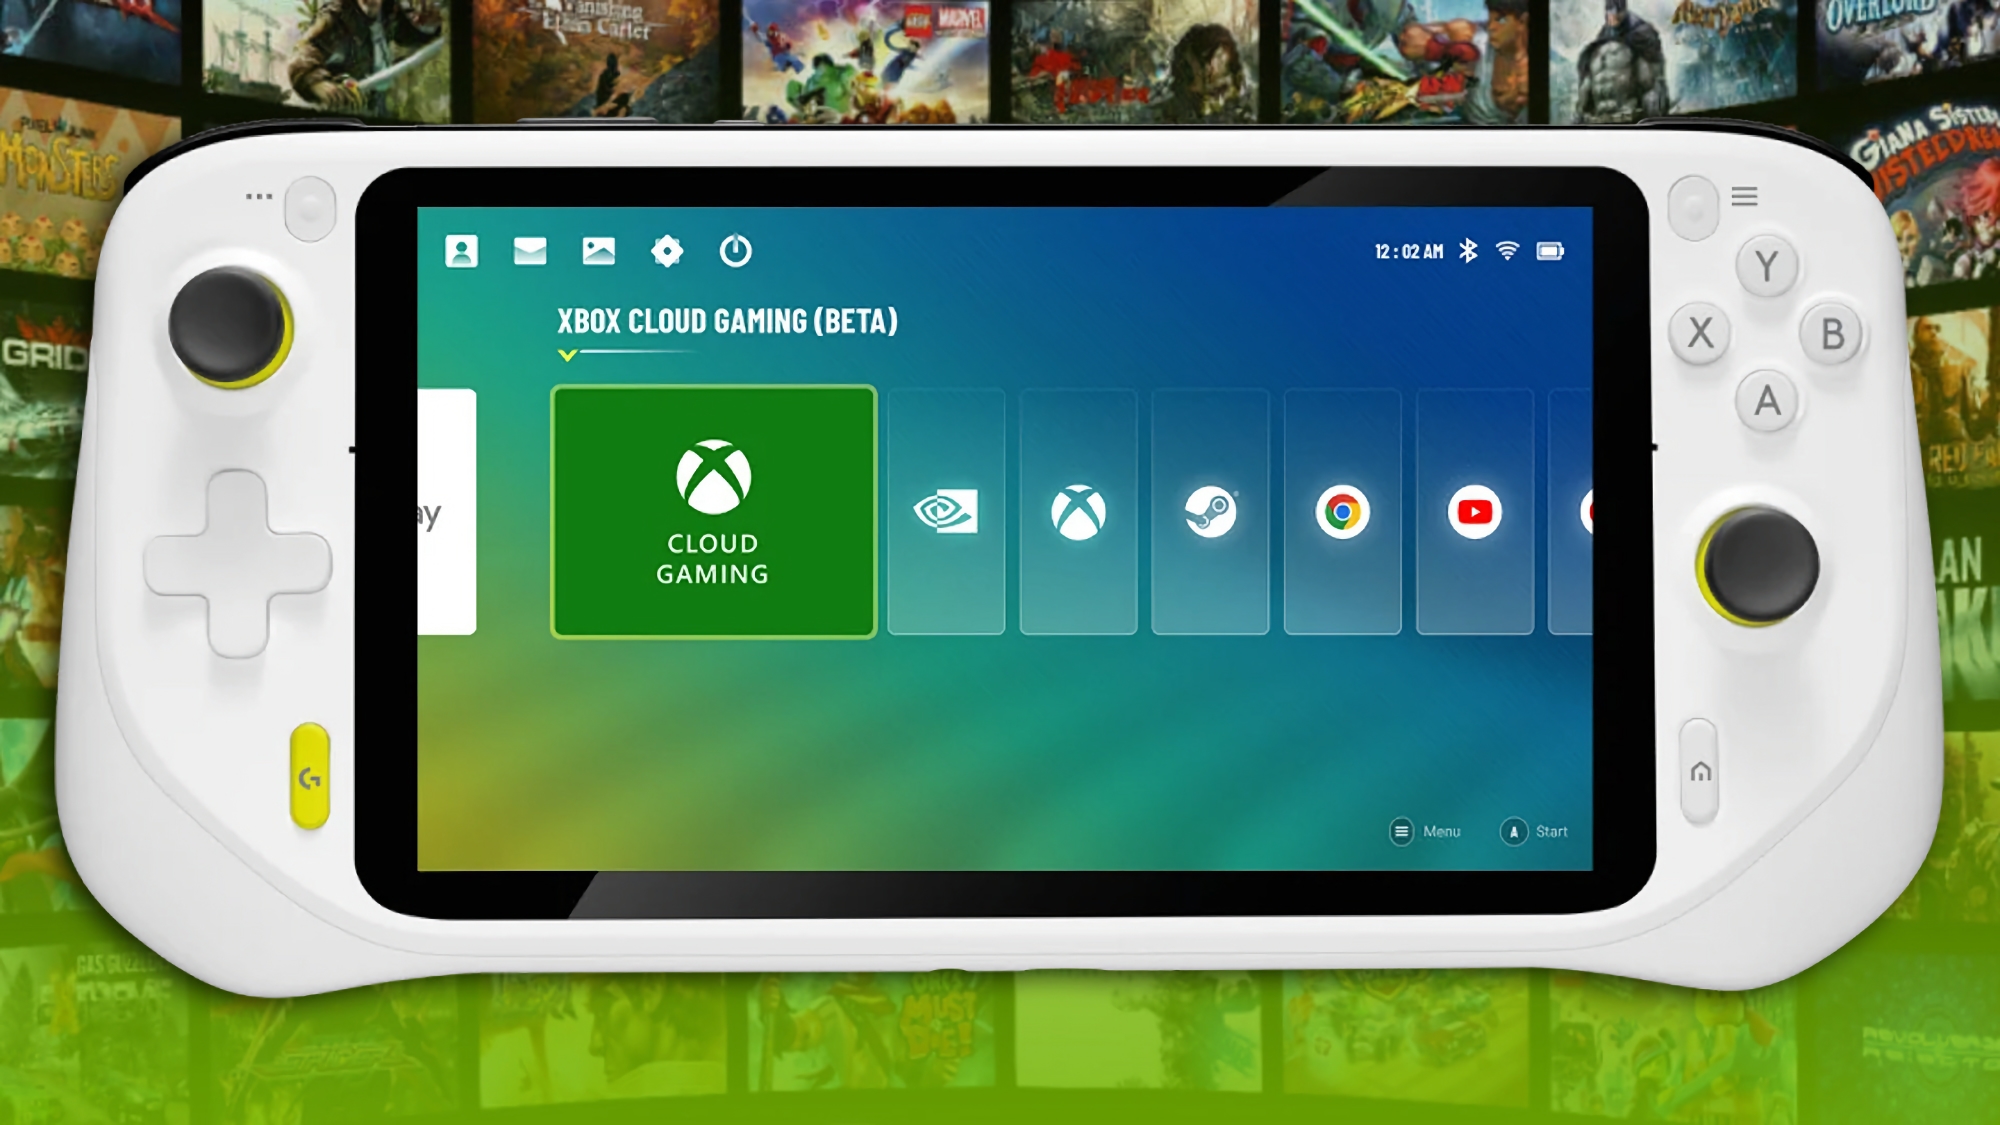Toggle battery saver mode
The height and width of the screenshot is (1125, 2000).
coord(1549,250)
